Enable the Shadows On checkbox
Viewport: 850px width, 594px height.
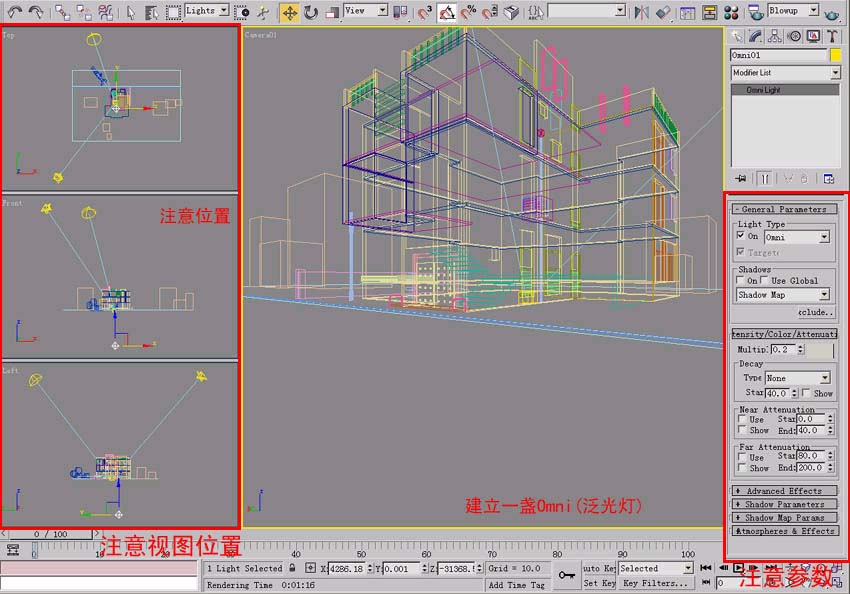pyautogui.click(x=741, y=281)
